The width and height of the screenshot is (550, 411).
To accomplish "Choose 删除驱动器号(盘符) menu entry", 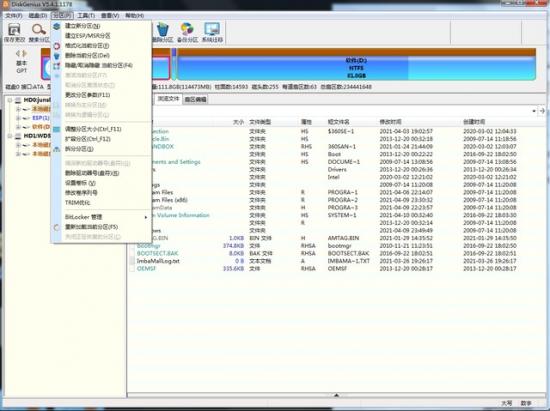I will click(101, 173).
